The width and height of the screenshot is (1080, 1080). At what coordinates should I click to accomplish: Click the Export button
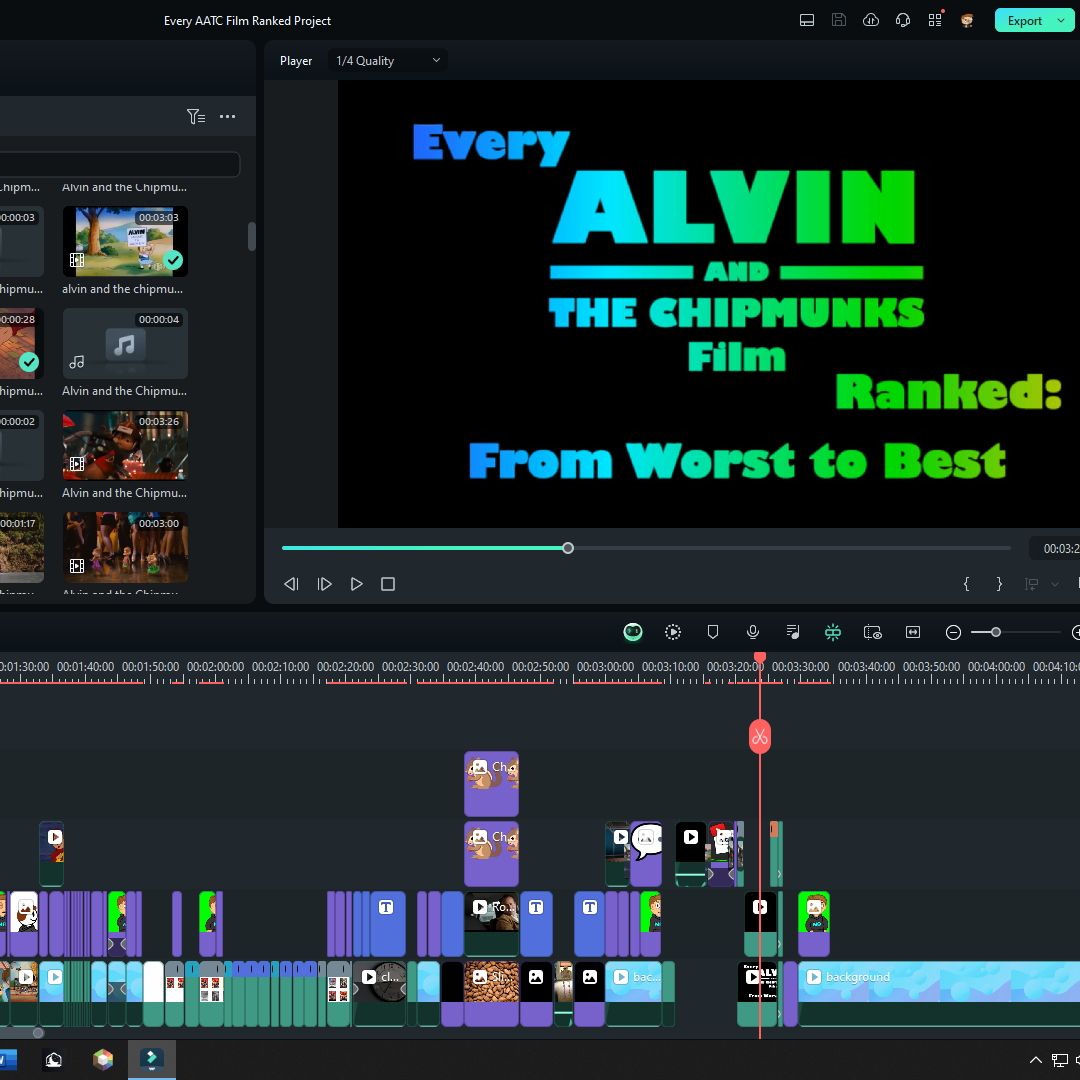pos(1024,20)
